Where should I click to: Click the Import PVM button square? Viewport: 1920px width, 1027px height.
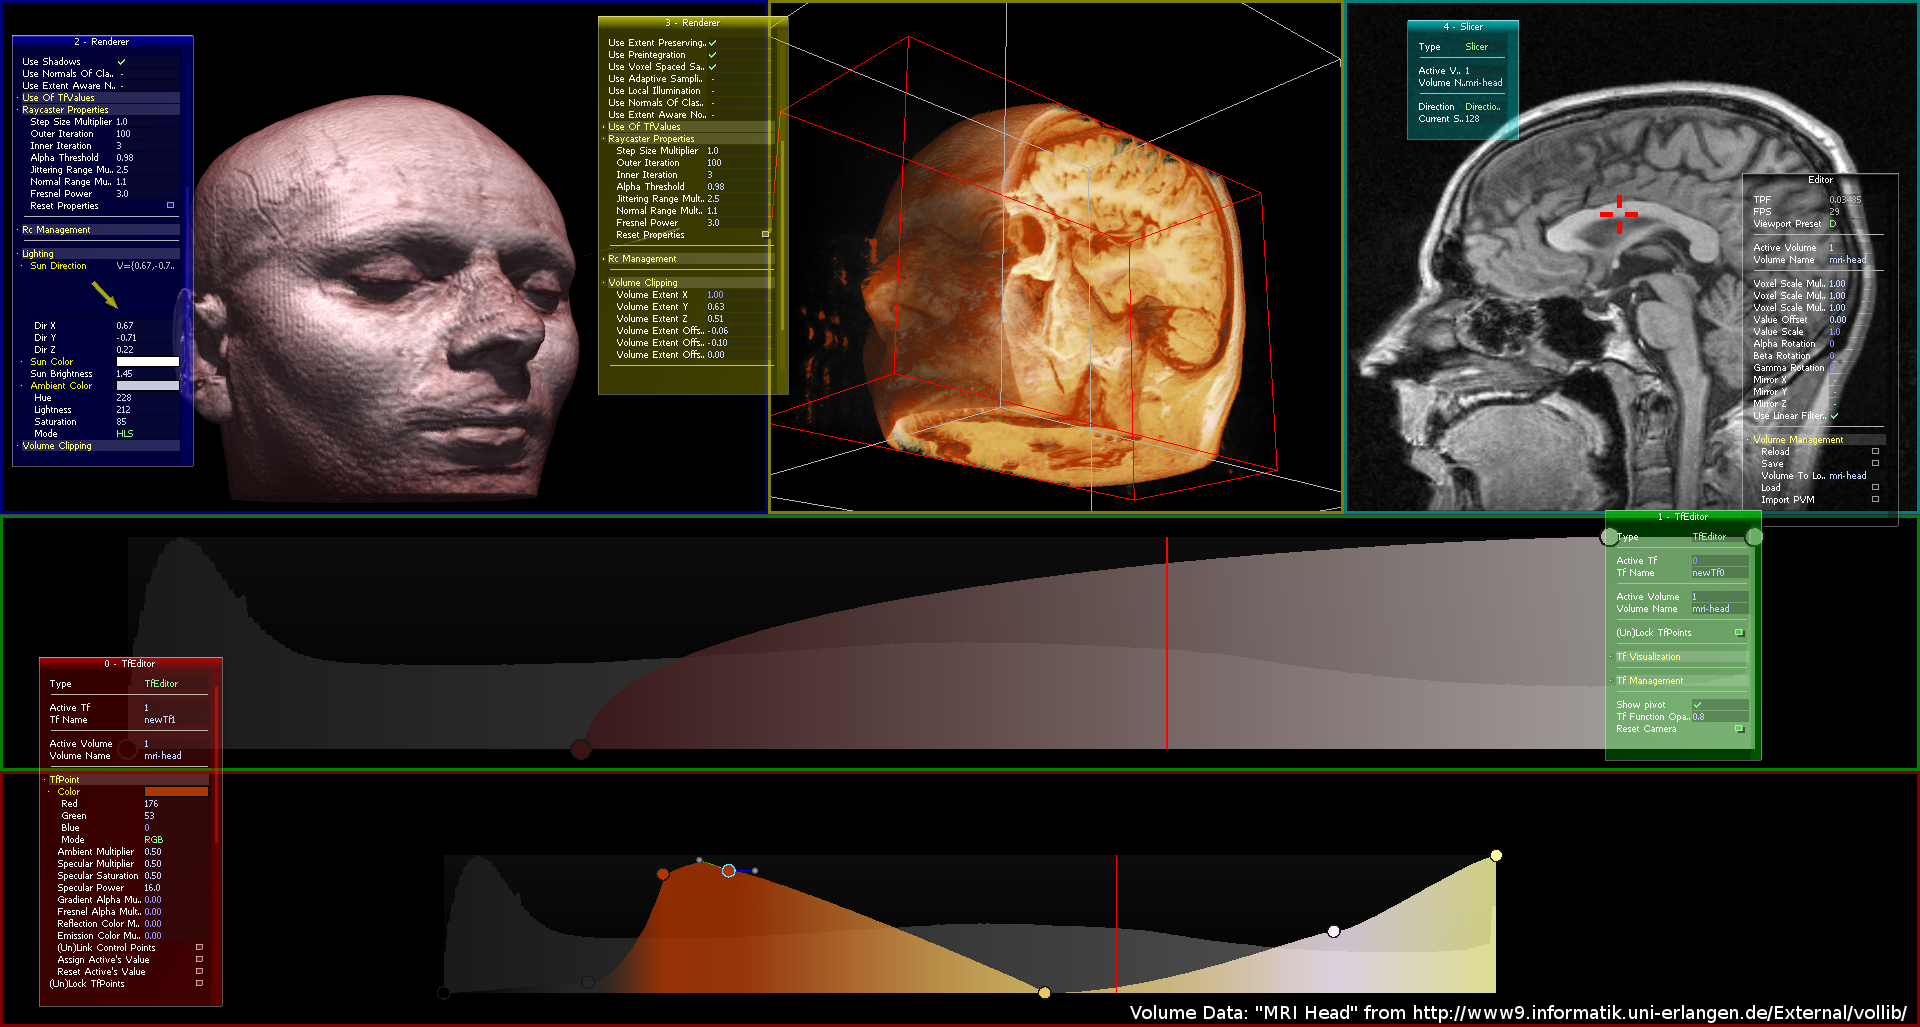coord(1875,500)
